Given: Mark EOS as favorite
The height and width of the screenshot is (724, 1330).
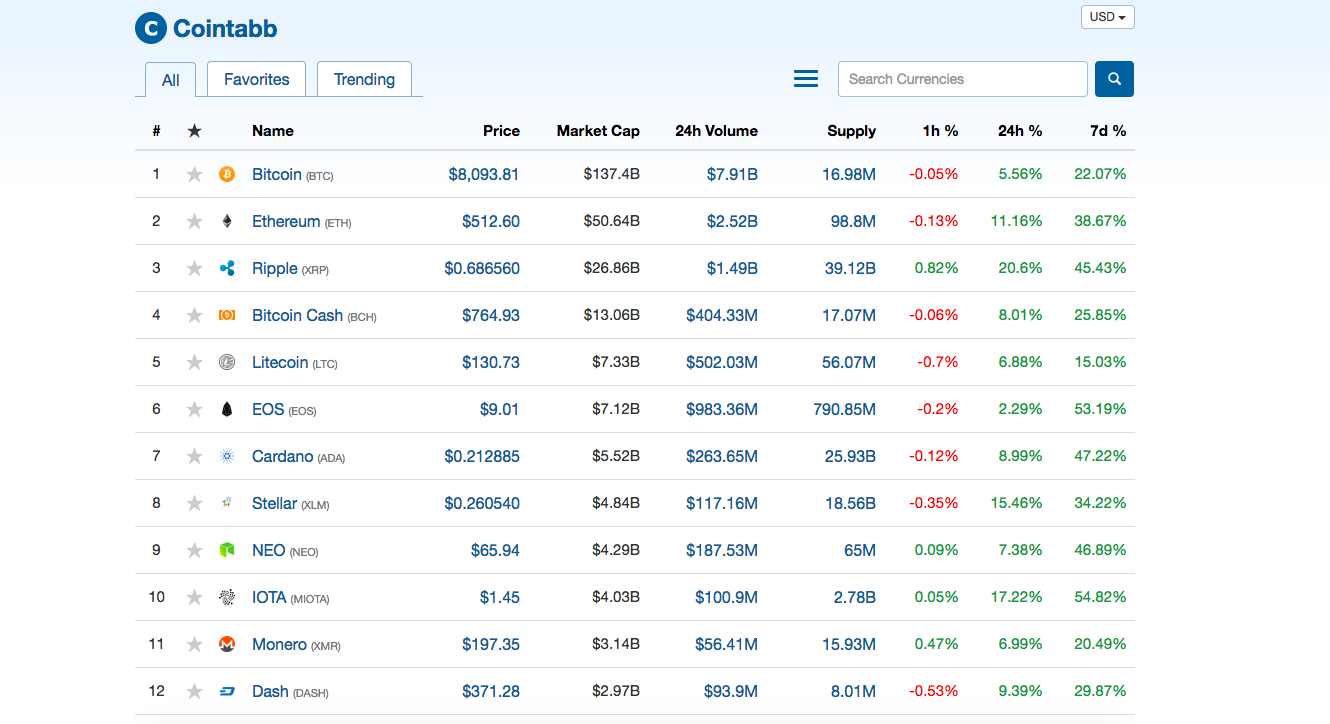Looking at the screenshot, I should [194, 409].
